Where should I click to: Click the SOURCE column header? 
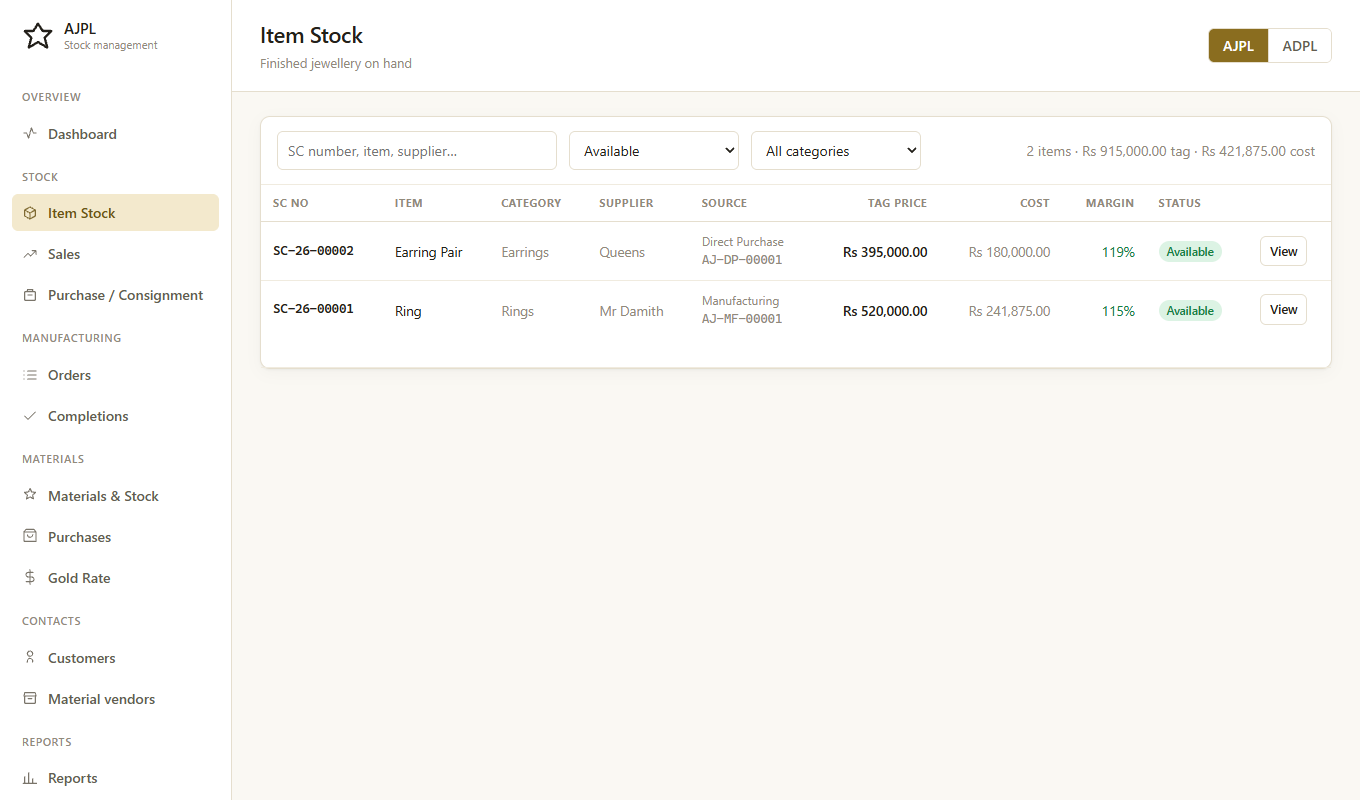724,203
